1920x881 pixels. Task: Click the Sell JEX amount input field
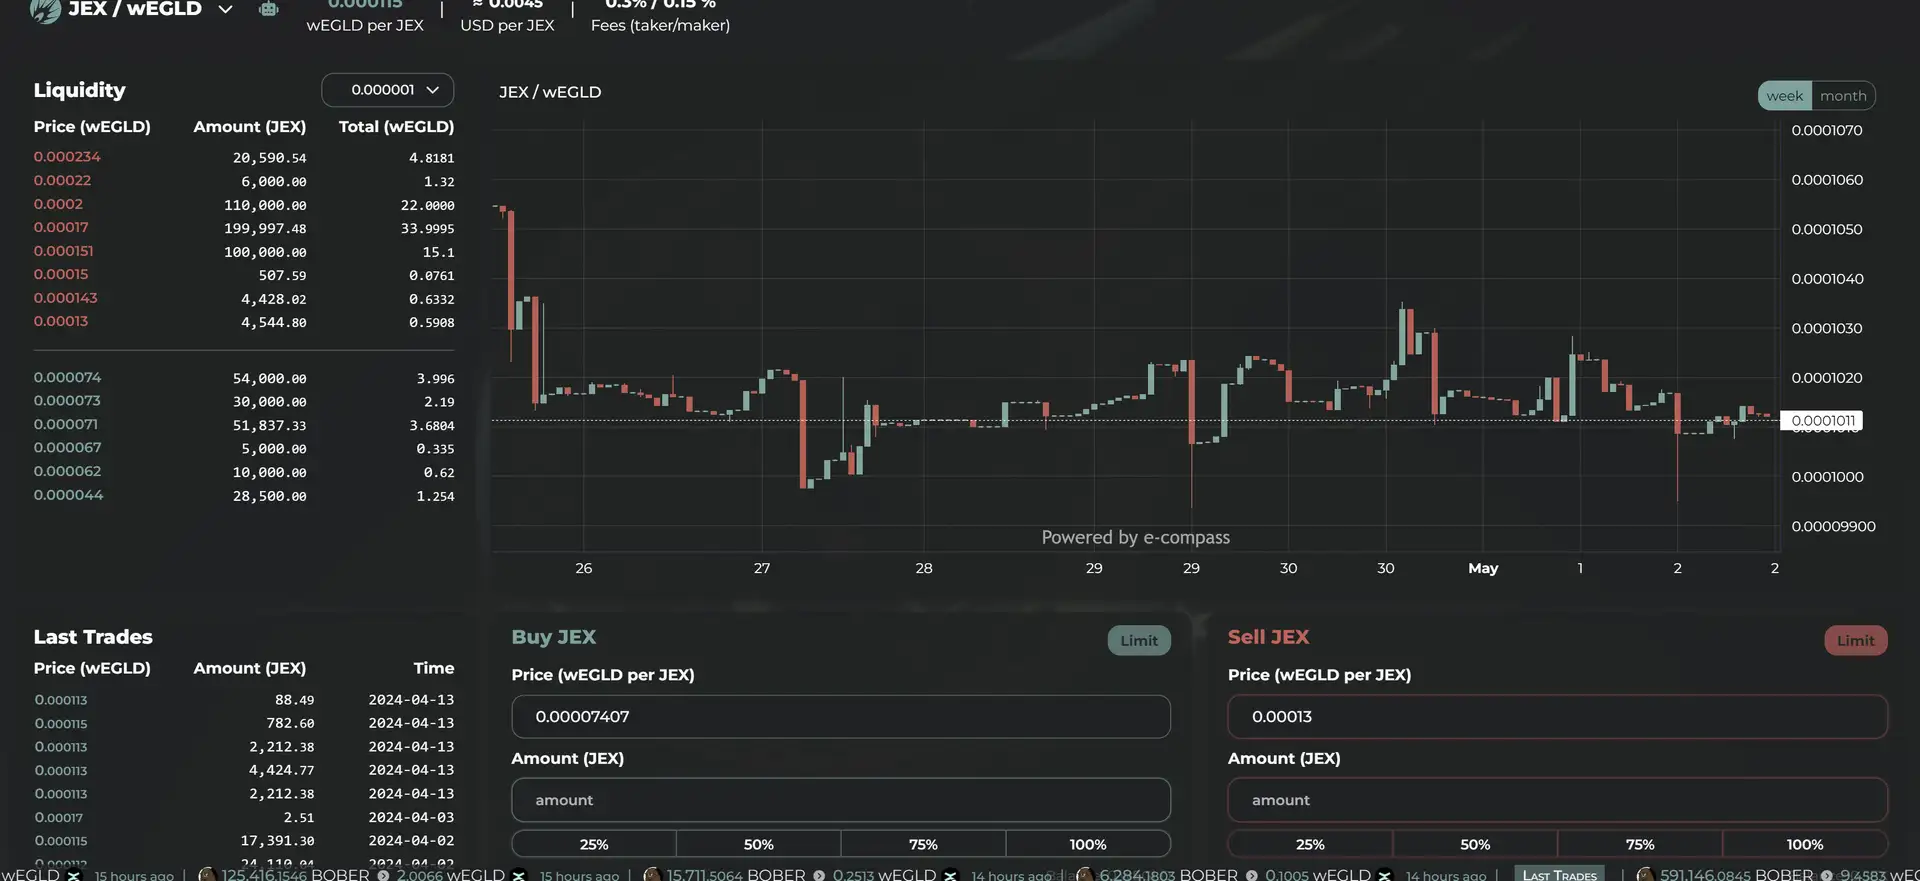pos(1557,800)
